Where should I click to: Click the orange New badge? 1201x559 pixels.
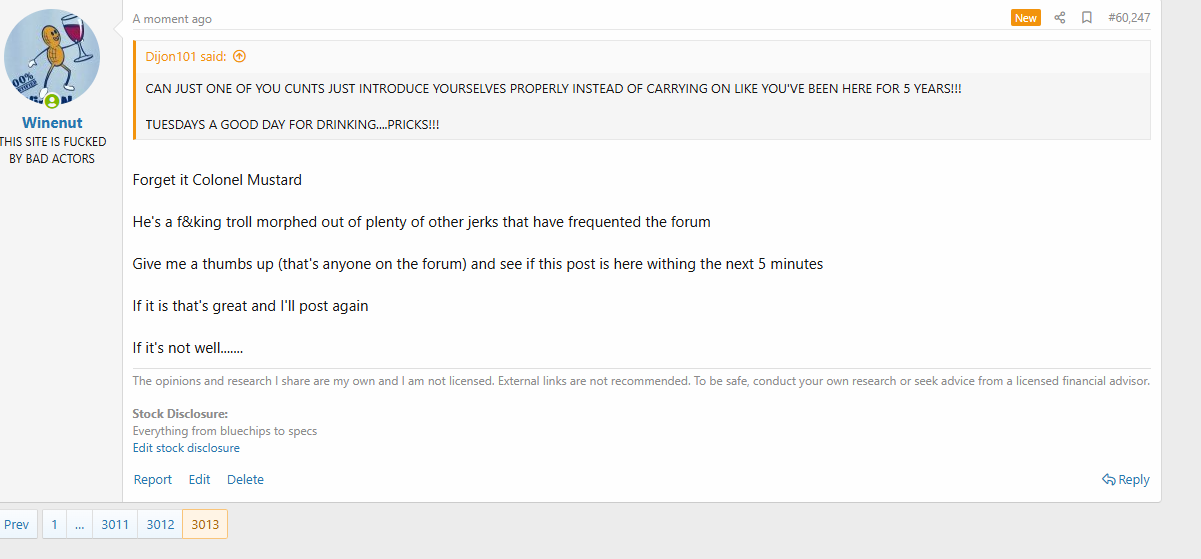[1026, 18]
